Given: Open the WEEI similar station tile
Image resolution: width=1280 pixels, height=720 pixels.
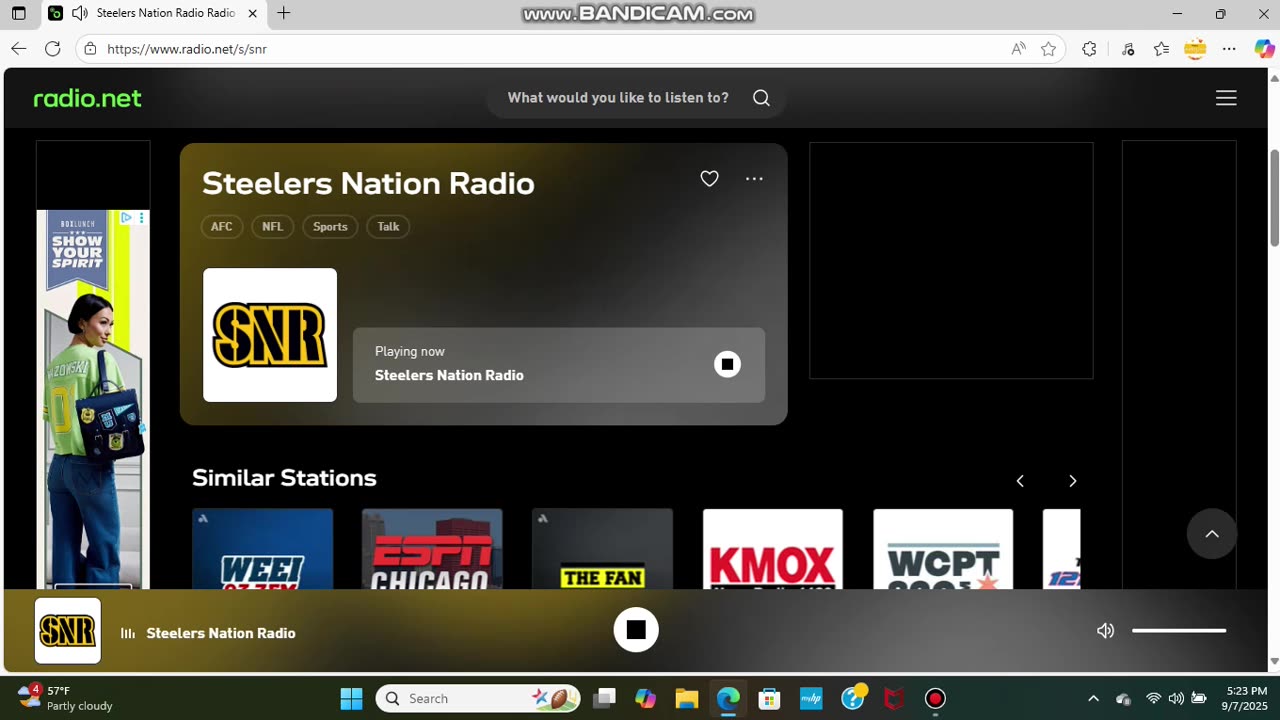Looking at the screenshot, I should click(x=262, y=549).
